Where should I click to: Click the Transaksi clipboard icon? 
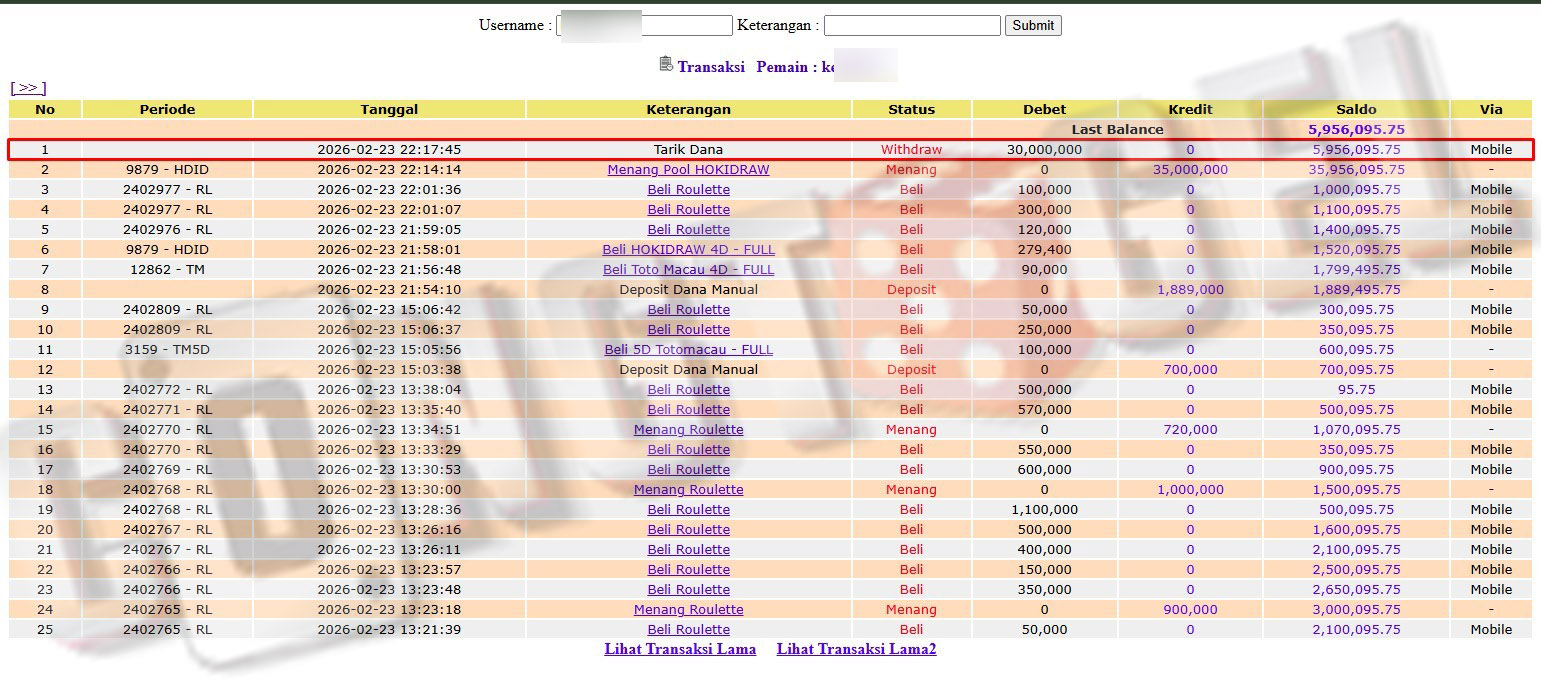click(666, 65)
